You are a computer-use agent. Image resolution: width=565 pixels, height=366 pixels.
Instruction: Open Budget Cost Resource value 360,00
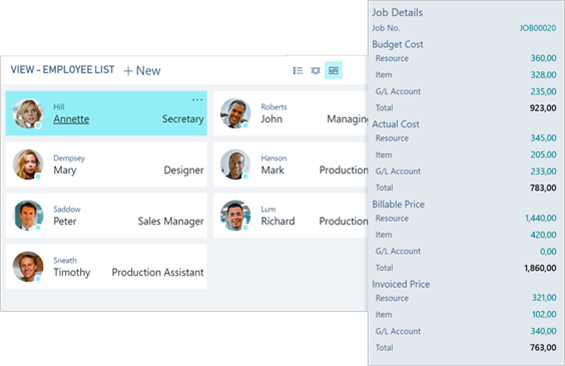coord(543,58)
